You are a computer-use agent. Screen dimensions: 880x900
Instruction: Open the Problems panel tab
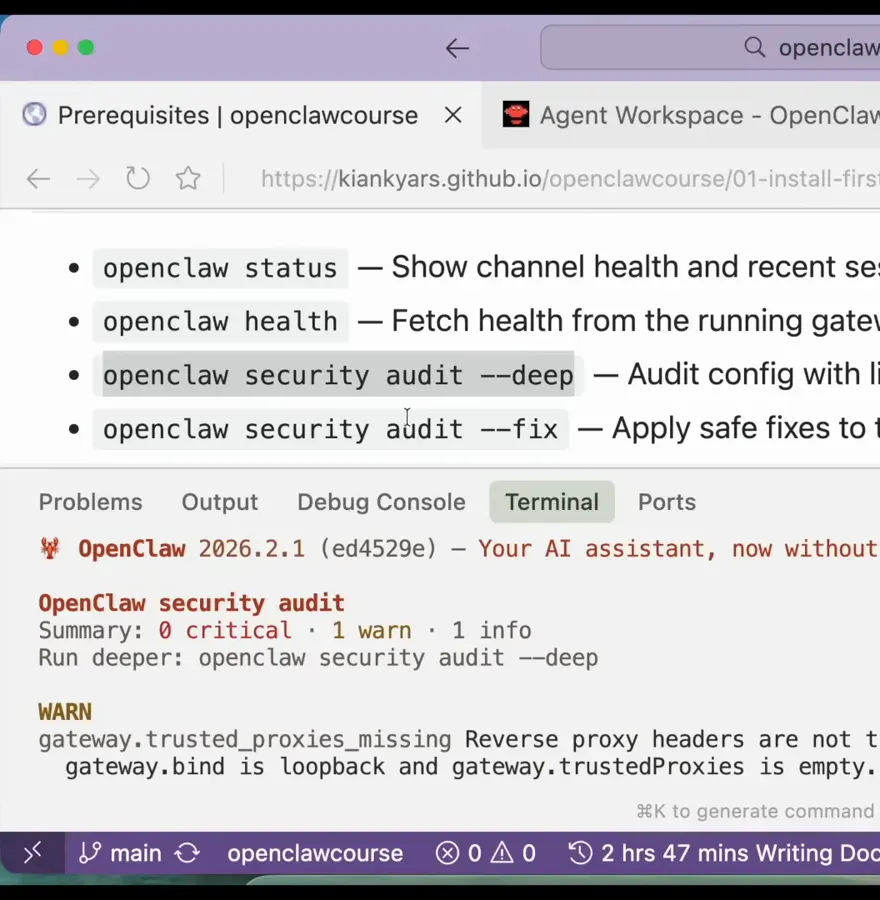coord(90,502)
